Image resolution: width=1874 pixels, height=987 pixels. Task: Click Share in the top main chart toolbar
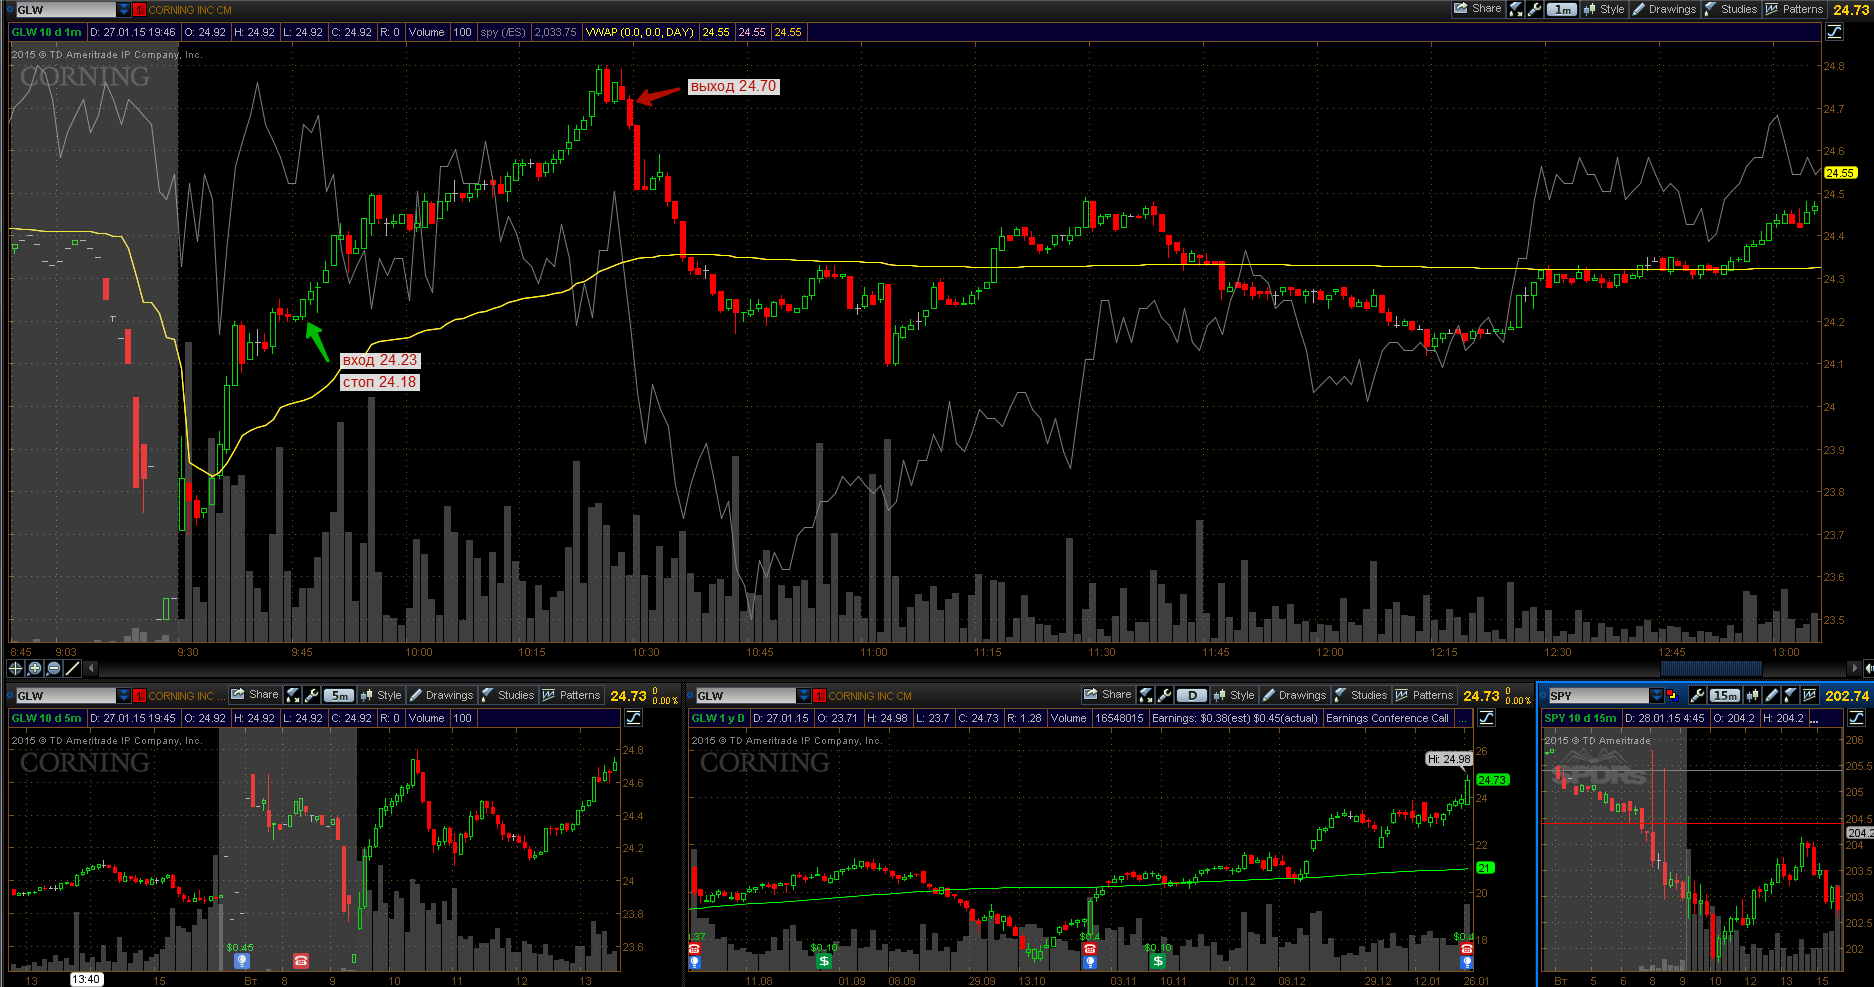pos(1478,9)
